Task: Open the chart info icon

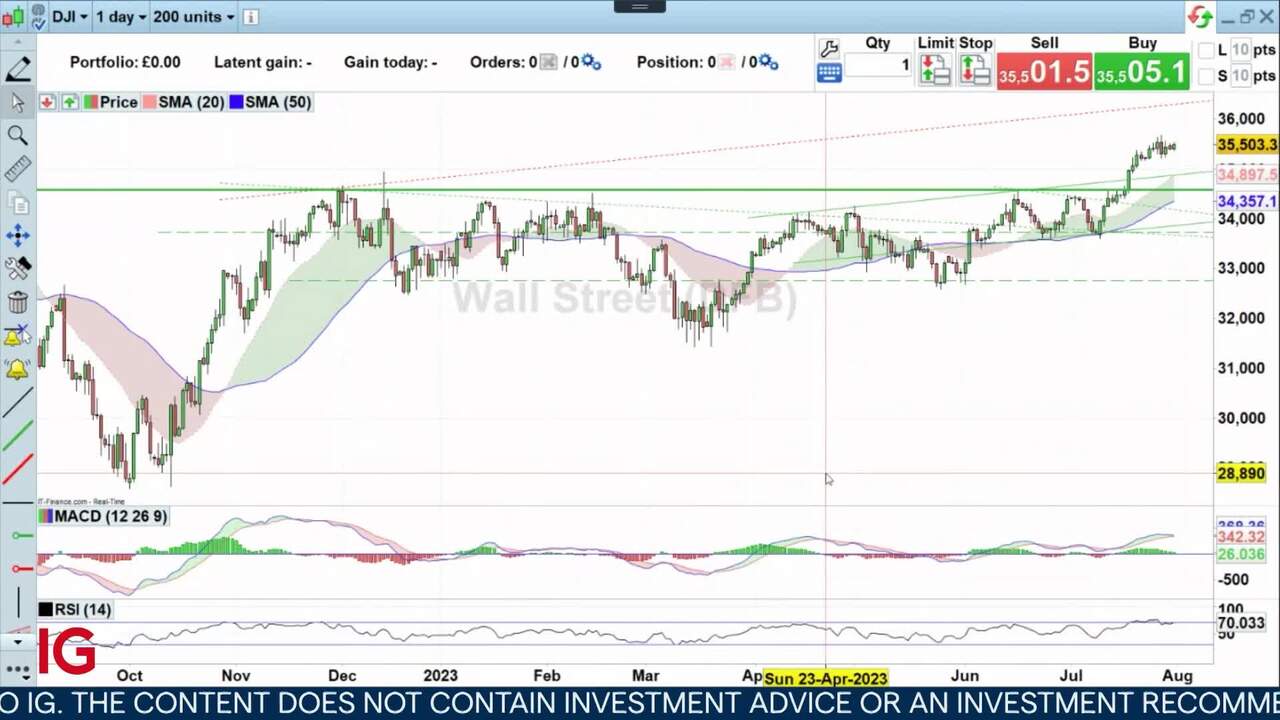Action: 251,17
